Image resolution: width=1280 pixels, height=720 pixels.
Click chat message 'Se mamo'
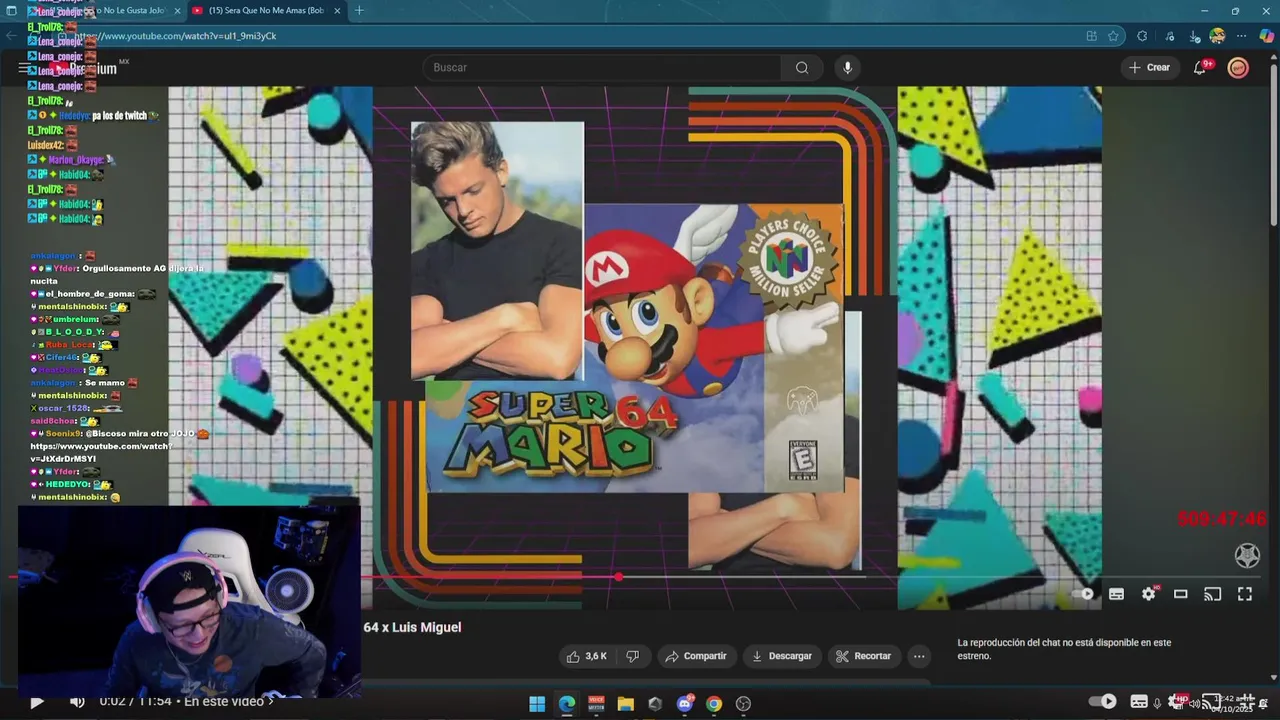[x=104, y=383]
